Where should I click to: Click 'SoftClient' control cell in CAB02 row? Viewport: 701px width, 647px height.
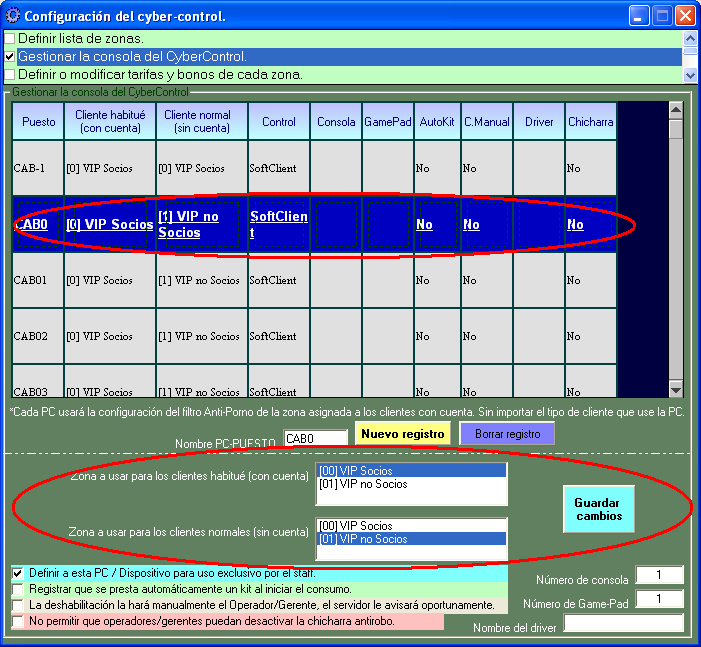(279, 336)
